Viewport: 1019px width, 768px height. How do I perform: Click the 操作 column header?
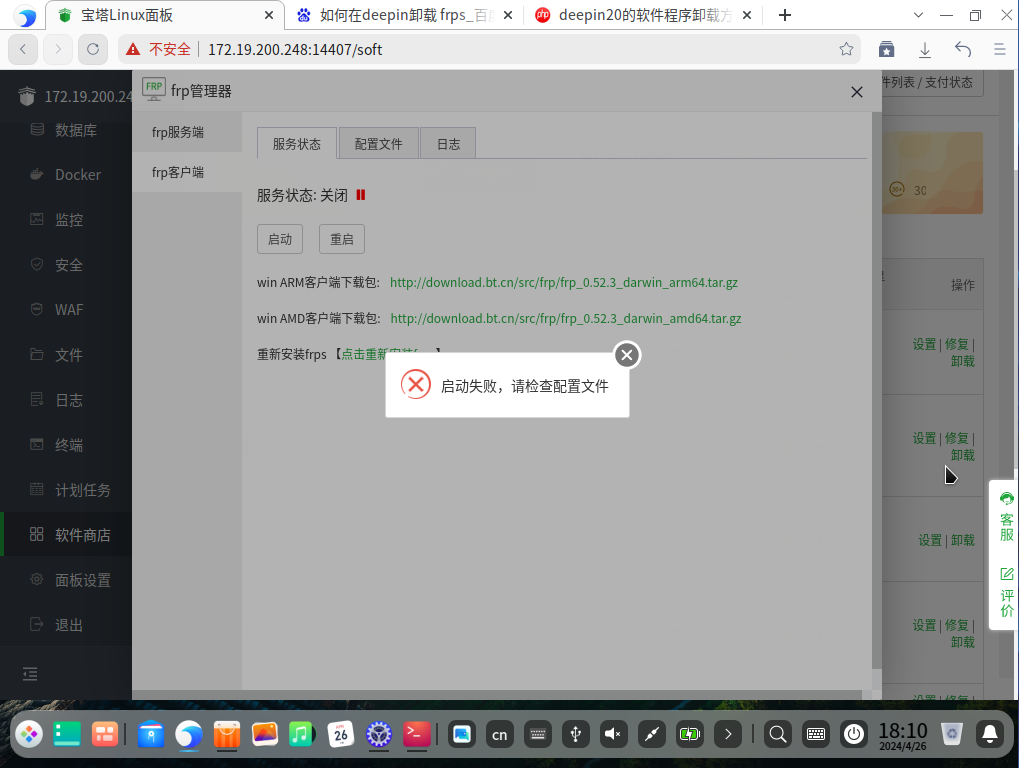[x=962, y=285]
